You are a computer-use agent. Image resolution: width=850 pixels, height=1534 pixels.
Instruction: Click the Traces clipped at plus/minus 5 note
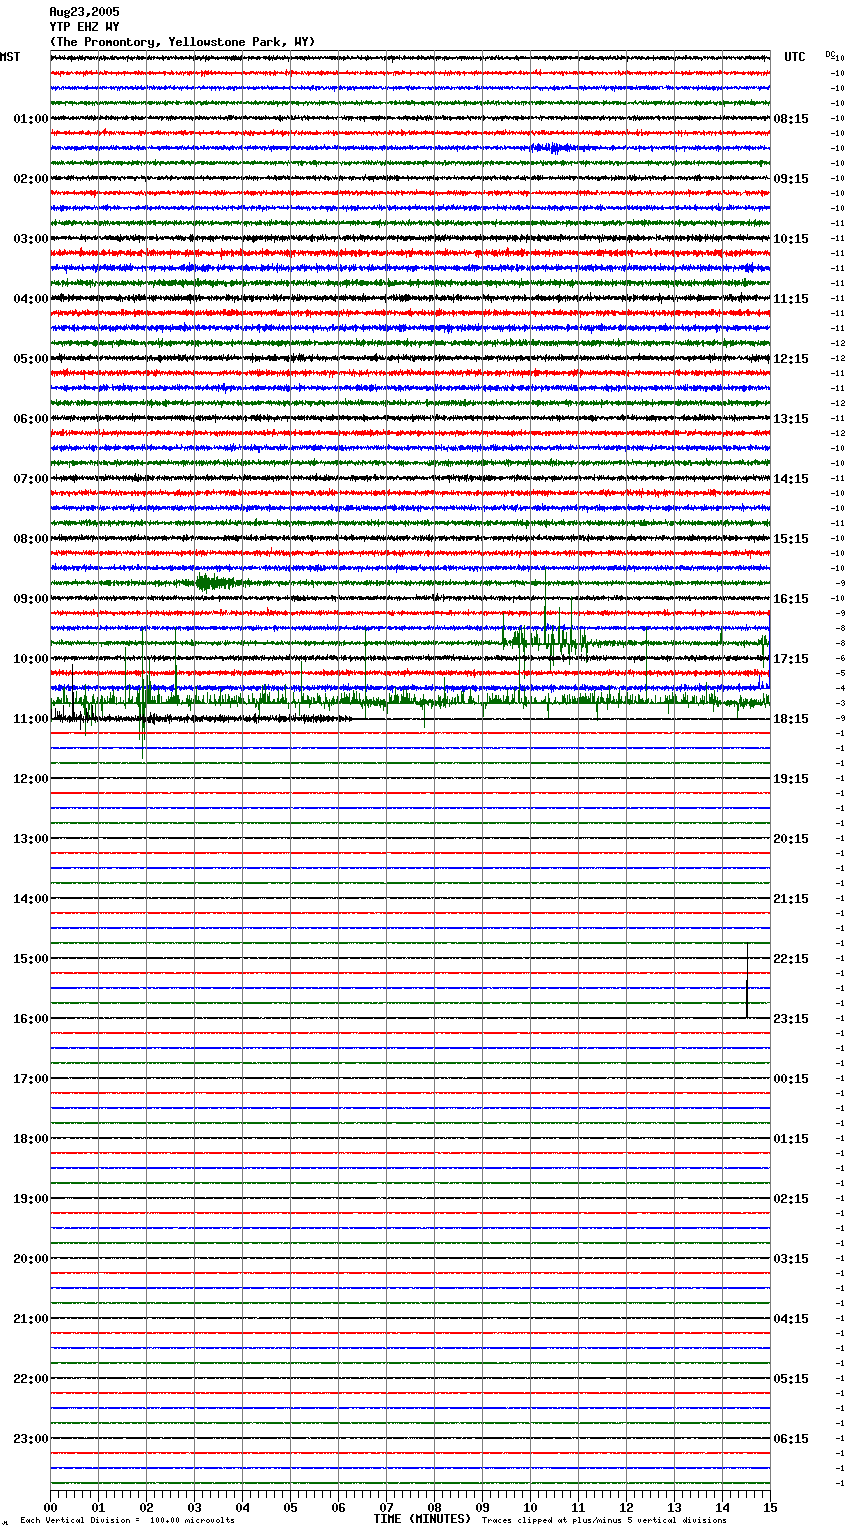[x=604, y=1521]
